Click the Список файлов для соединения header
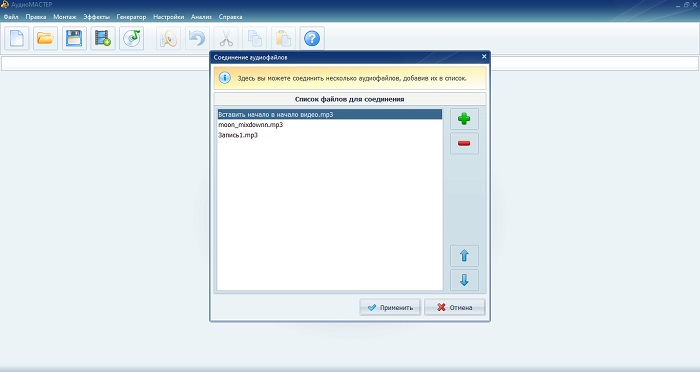700x372 pixels. click(x=350, y=99)
